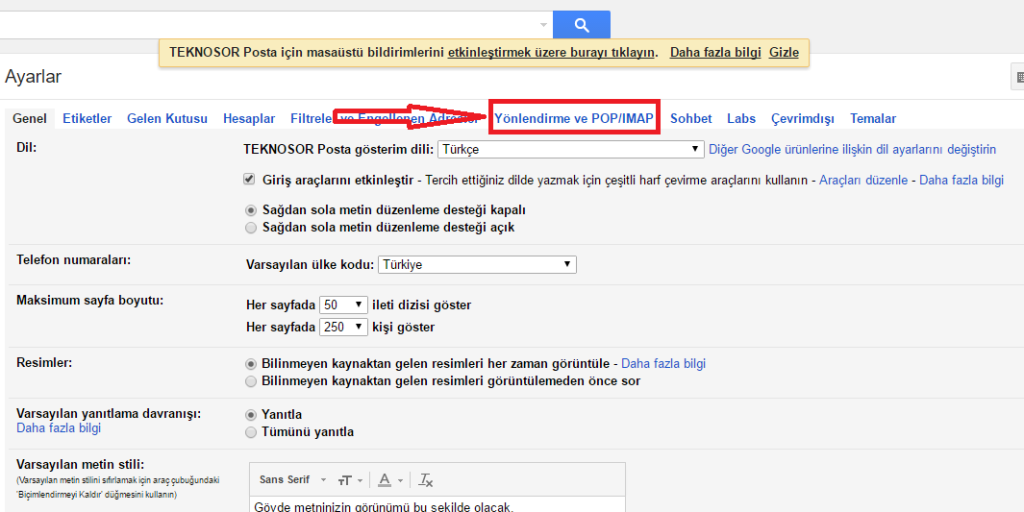Open the Sans Serif font dropdown

[293, 479]
